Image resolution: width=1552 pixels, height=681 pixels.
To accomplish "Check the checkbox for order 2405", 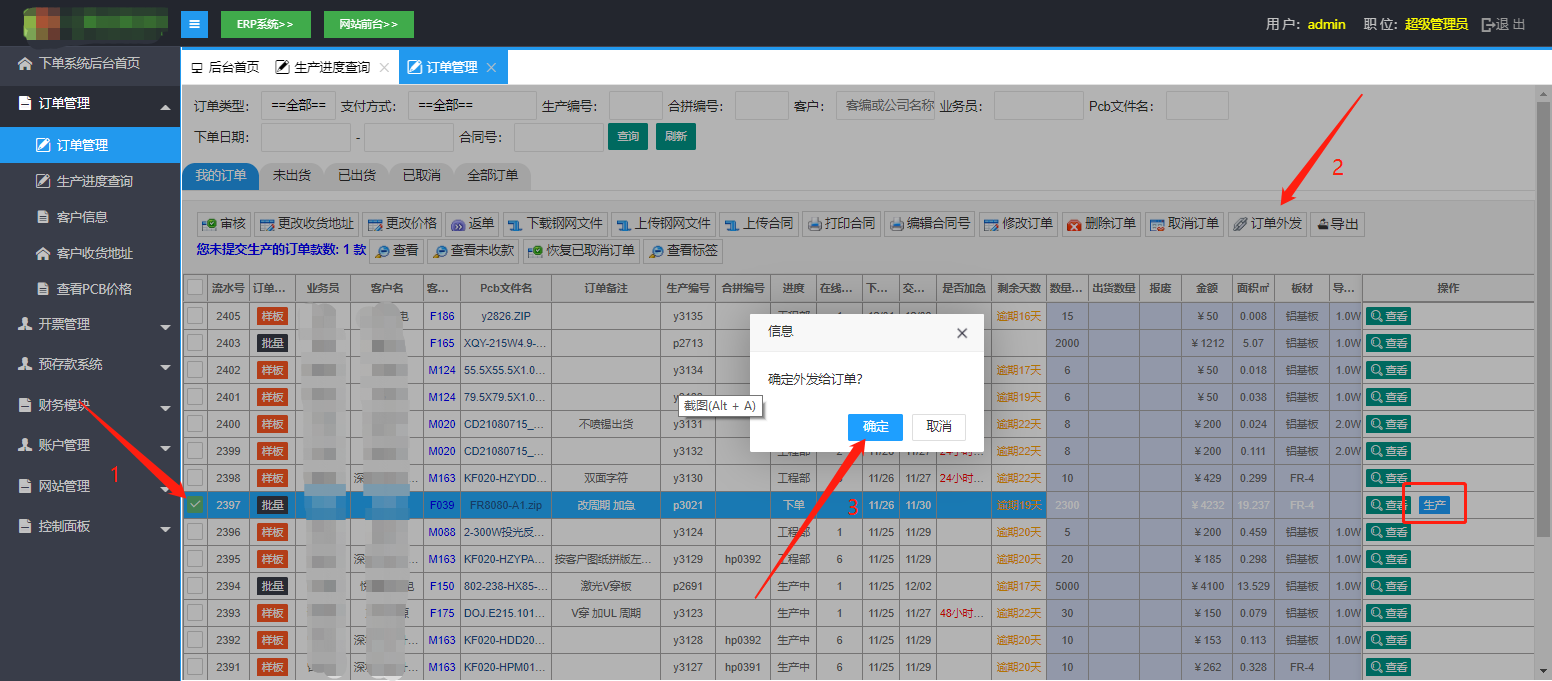I will click(195, 316).
